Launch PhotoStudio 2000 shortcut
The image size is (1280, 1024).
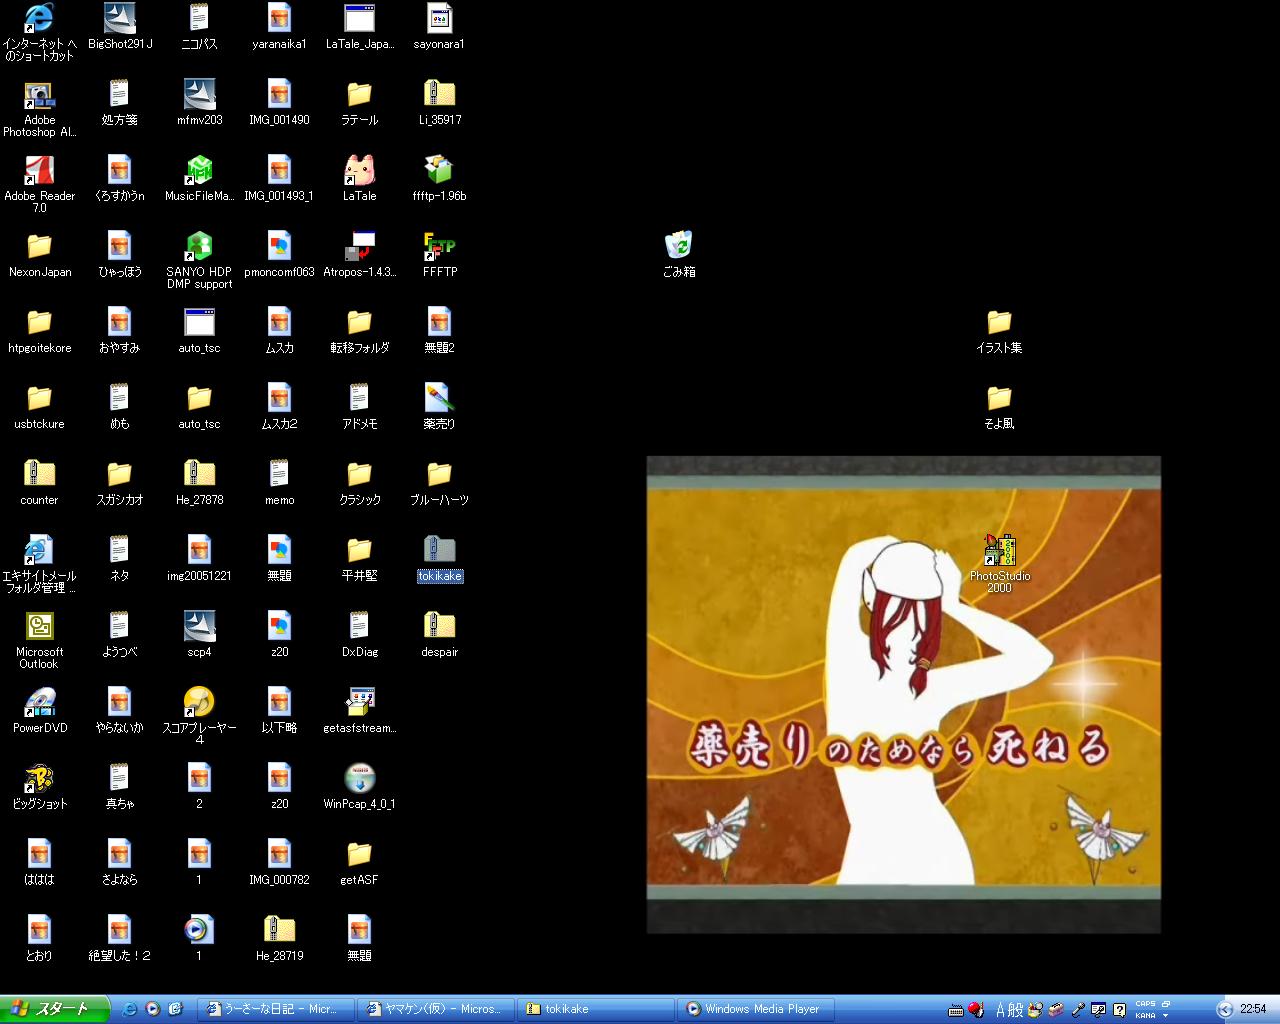click(x=999, y=563)
